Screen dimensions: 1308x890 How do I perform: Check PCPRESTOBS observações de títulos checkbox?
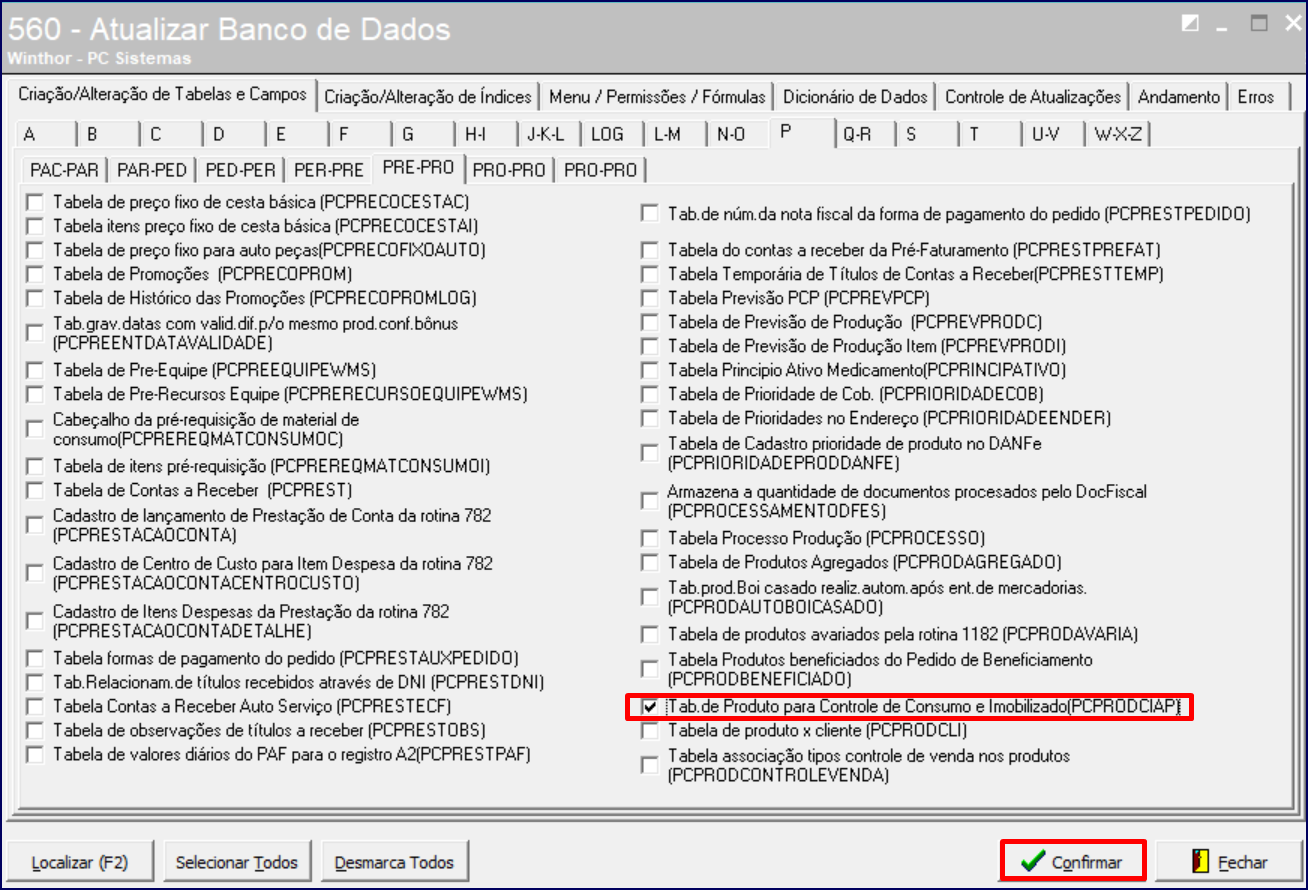(x=36, y=731)
